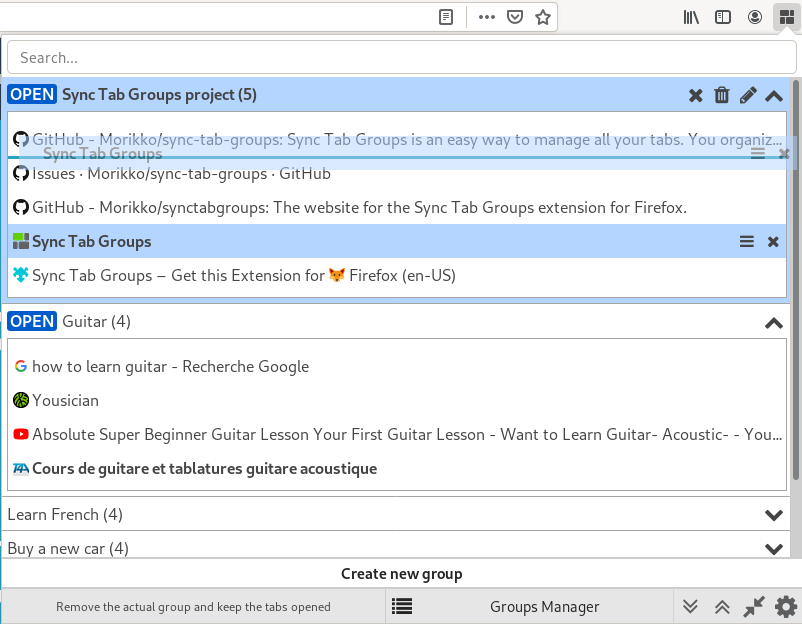Open Cours de guitare et tablatures tab

coord(397,469)
